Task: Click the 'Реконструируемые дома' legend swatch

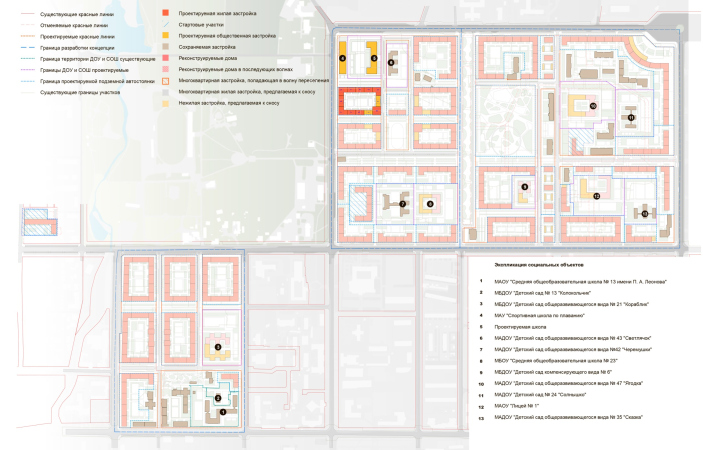Action: pos(165,58)
